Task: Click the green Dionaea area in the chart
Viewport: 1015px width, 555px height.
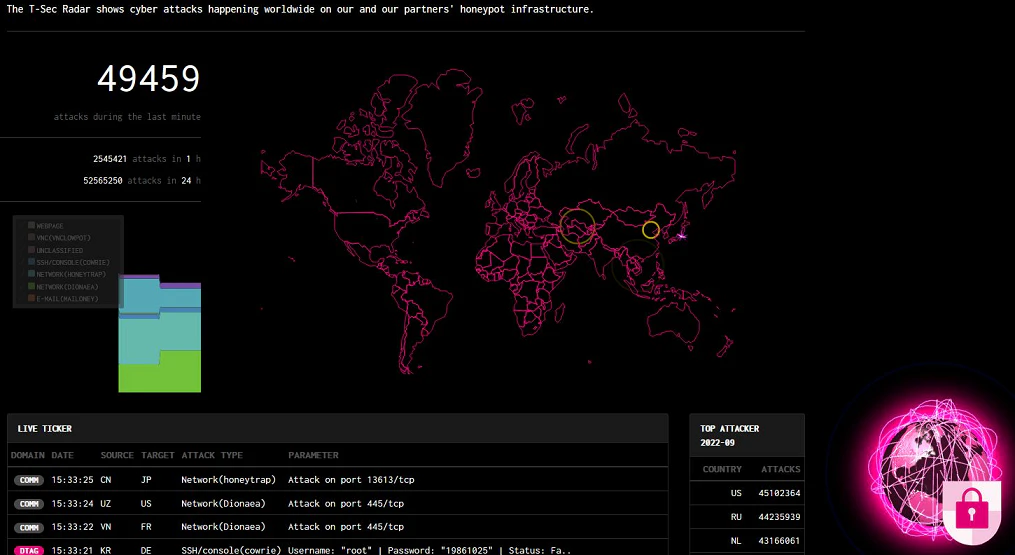Action: coord(160,374)
